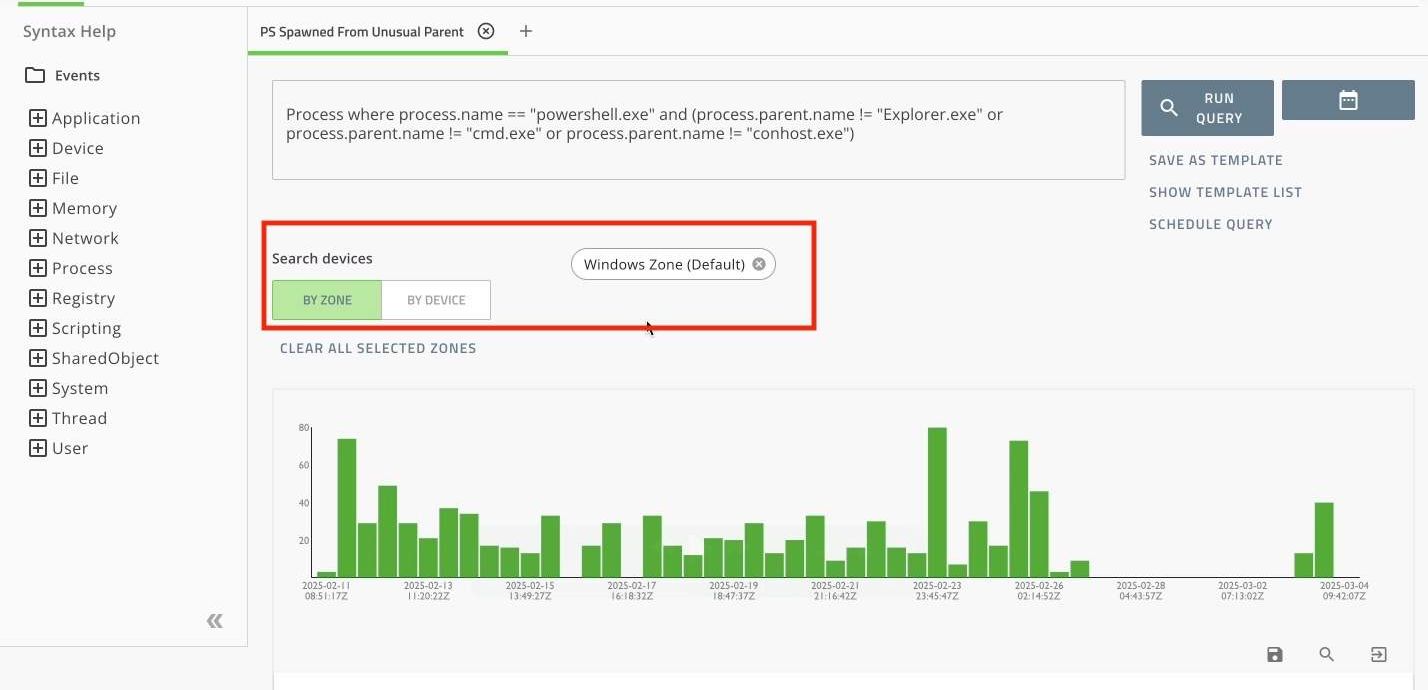Expand the Registry category

coord(38,298)
